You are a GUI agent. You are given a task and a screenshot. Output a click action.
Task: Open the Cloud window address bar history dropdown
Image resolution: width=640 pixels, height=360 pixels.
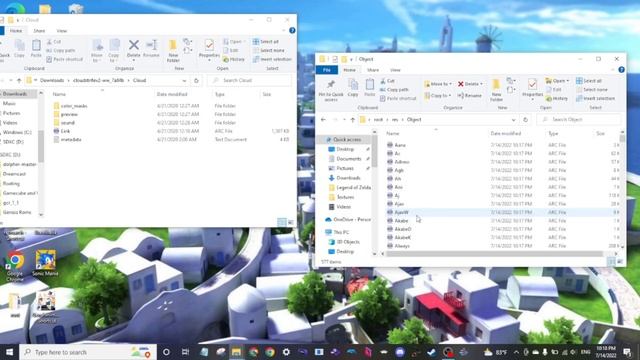[x=184, y=80]
